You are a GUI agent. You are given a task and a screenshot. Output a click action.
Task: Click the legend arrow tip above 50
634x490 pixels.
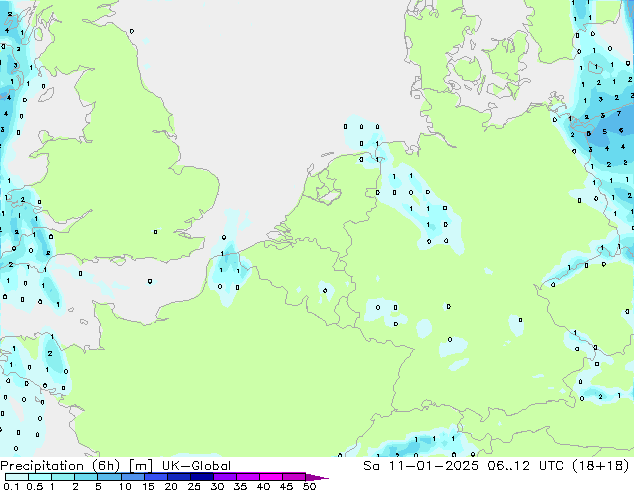pyautogui.click(x=317, y=477)
